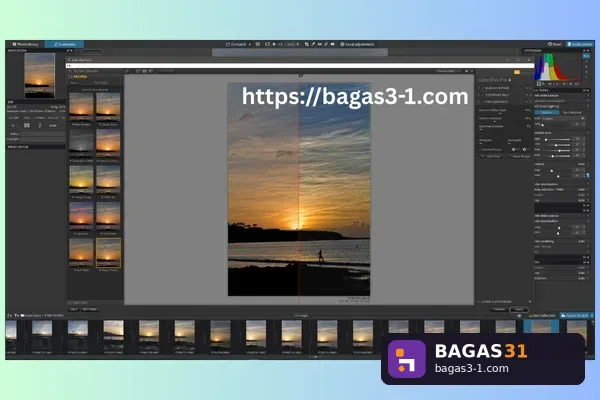Click Export to disk
This screenshot has width=600, height=400.
(574, 316)
